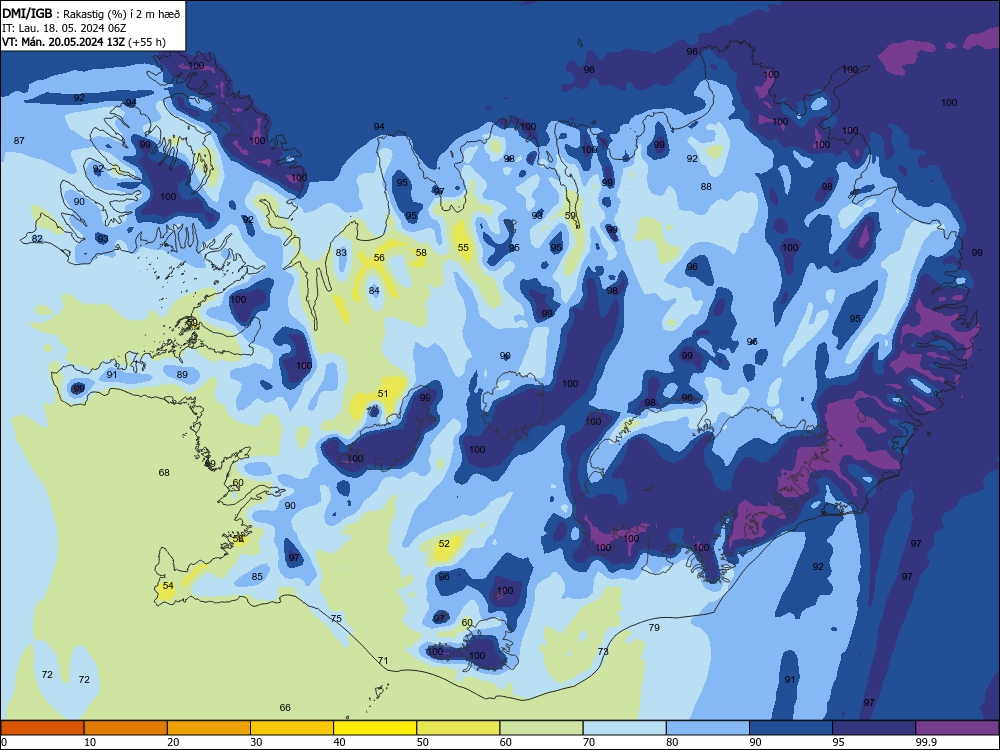
Task: Pick the light green 60–70 legend band
Action: click(x=541, y=728)
